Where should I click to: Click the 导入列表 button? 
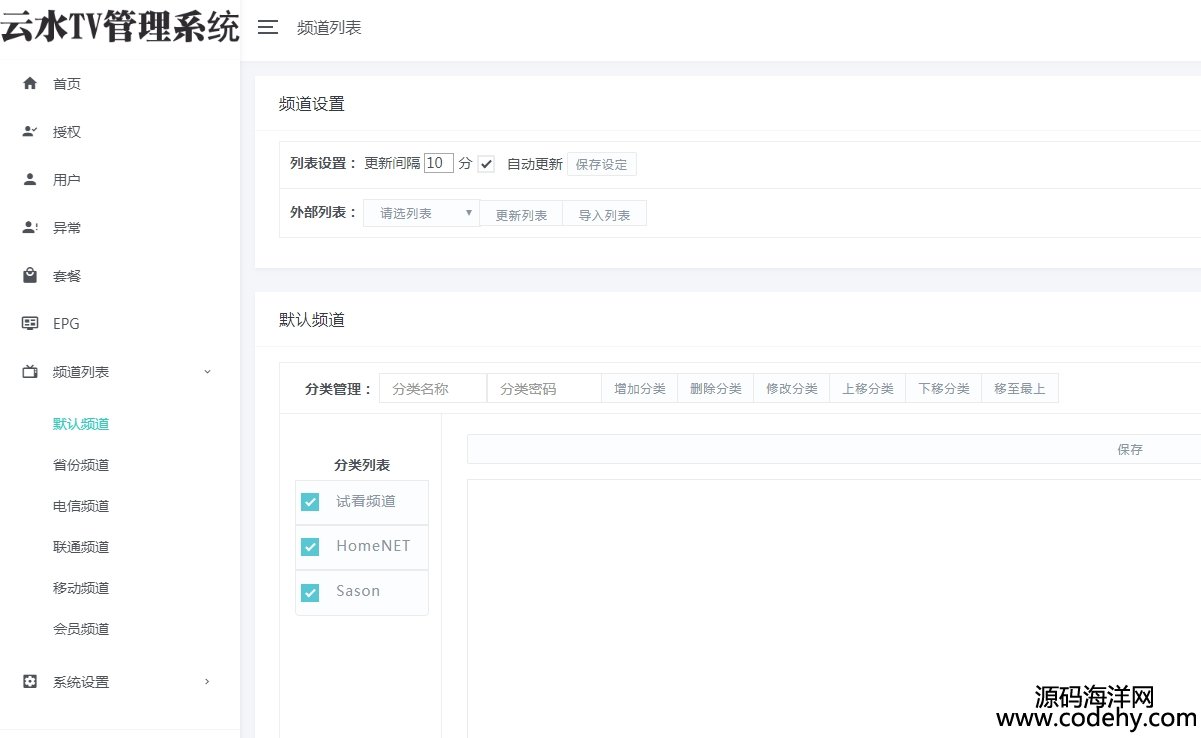604,214
